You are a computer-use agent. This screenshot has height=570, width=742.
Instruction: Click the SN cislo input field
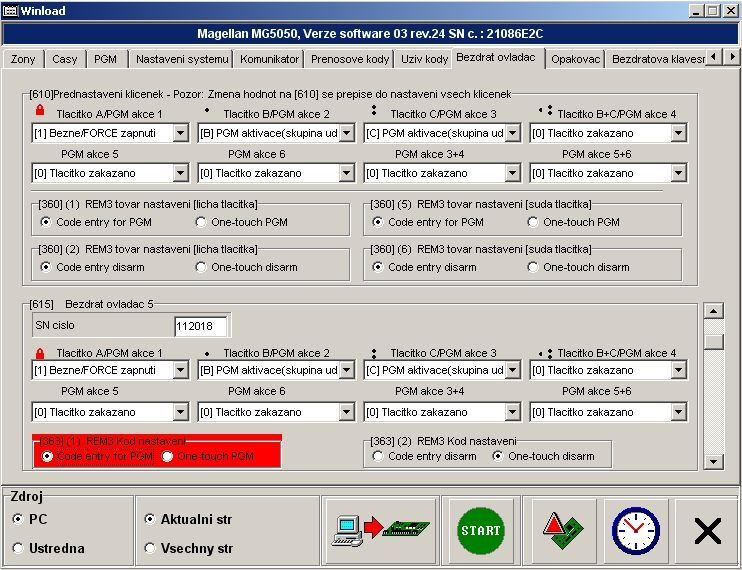point(200,326)
